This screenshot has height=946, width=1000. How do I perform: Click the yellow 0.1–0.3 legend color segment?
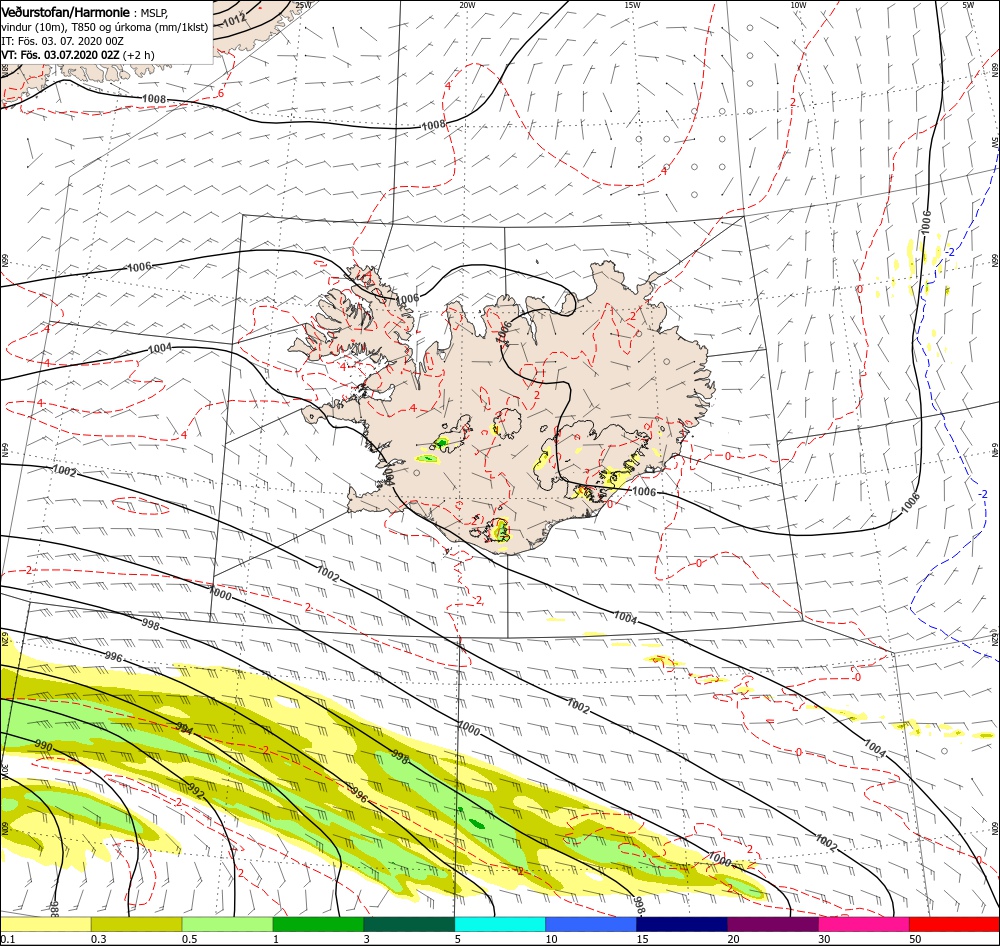46,924
